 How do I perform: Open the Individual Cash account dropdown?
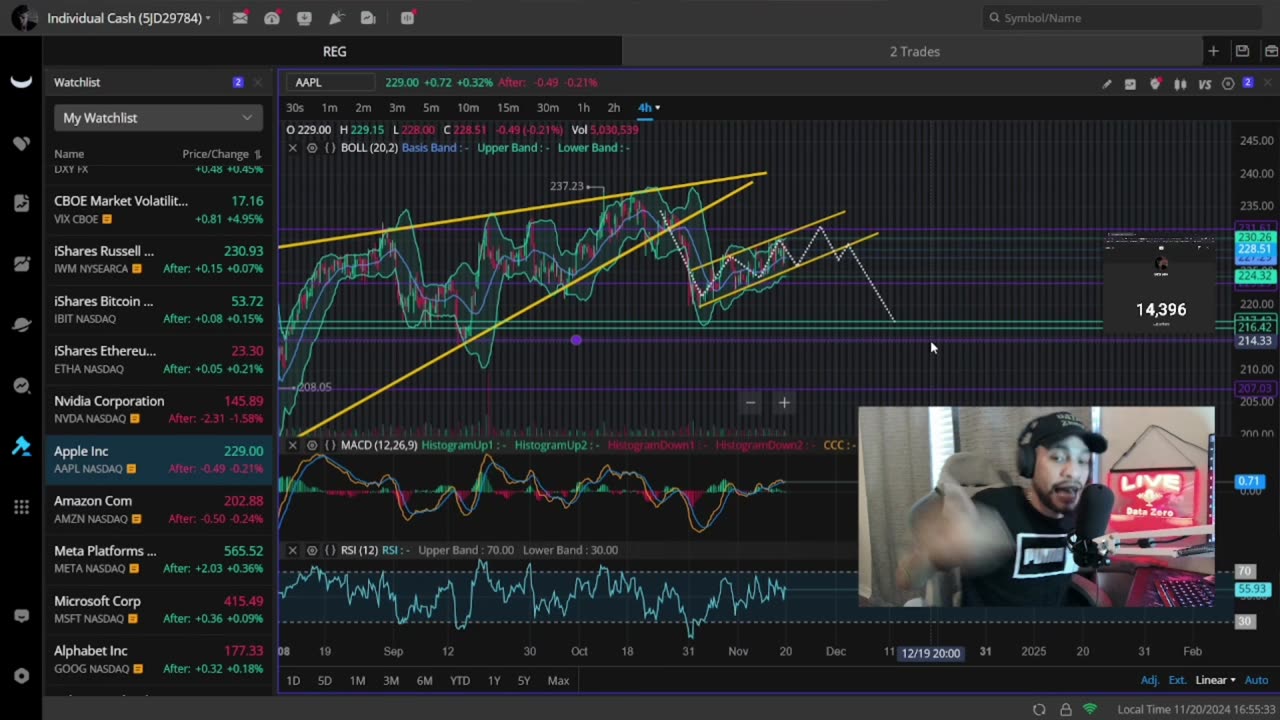[128, 18]
